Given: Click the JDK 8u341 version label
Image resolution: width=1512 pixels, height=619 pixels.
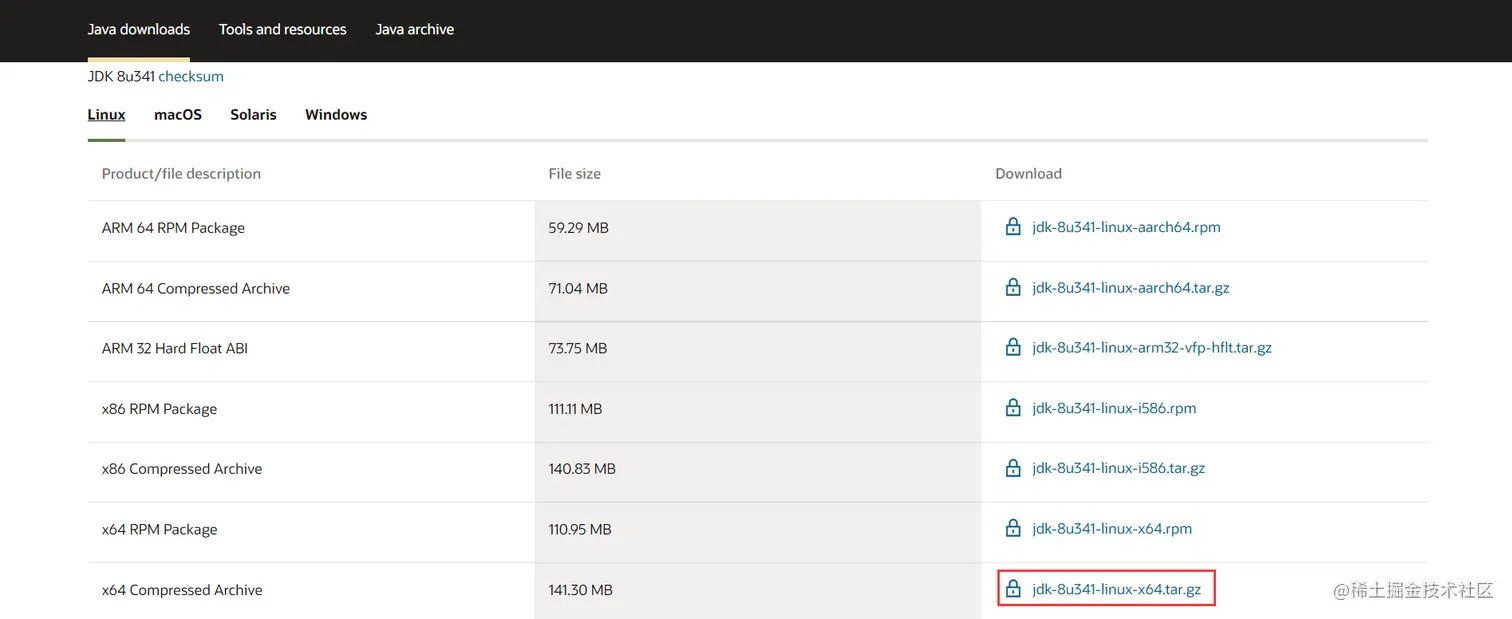Looking at the screenshot, I should coord(121,76).
